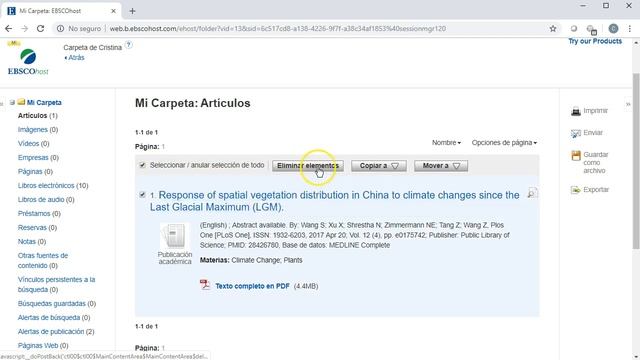This screenshot has width=640, height=360.
Task: Open the article title about vegetation in China
Action: [334, 201]
